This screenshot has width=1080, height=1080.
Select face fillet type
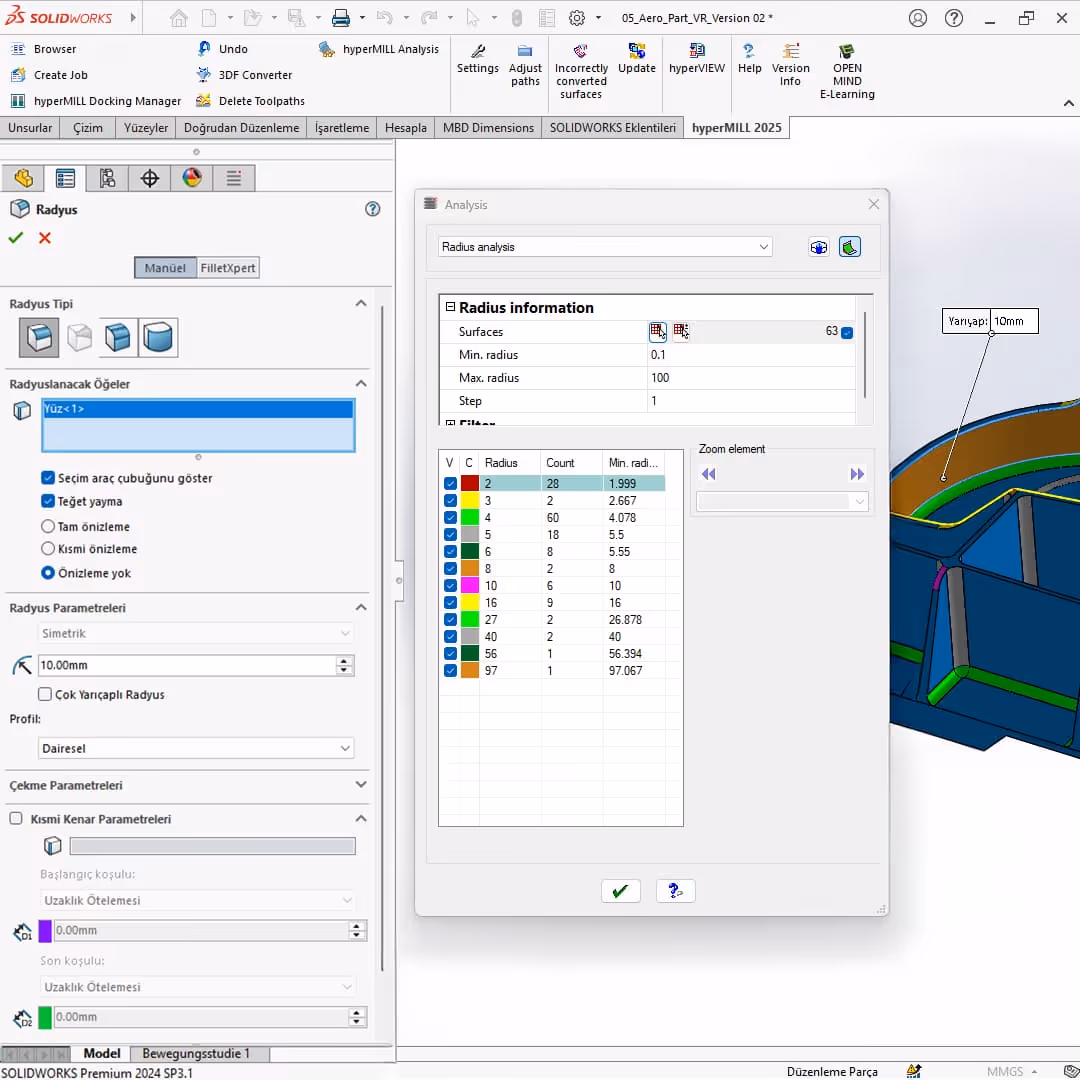click(x=118, y=338)
